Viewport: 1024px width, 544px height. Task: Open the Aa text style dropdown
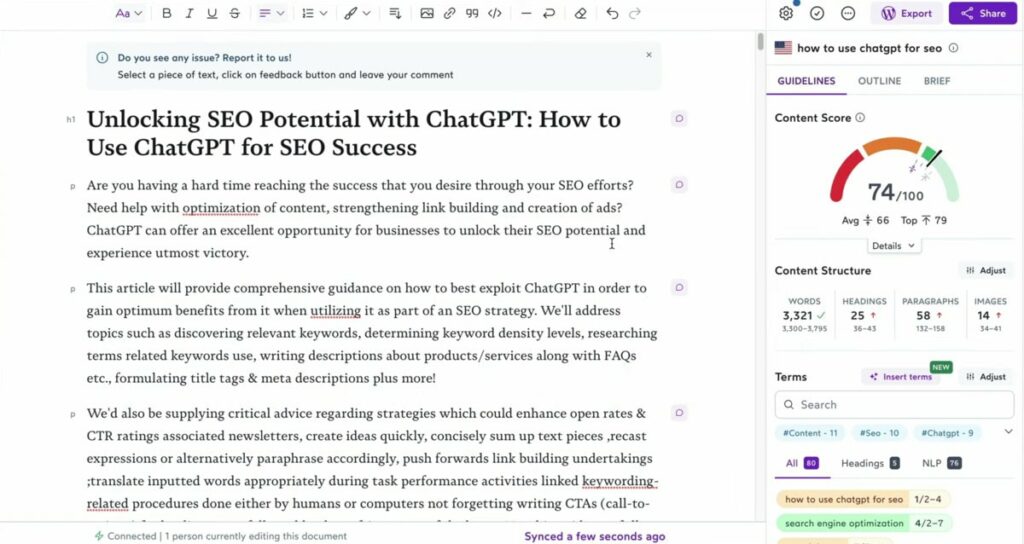(x=129, y=13)
